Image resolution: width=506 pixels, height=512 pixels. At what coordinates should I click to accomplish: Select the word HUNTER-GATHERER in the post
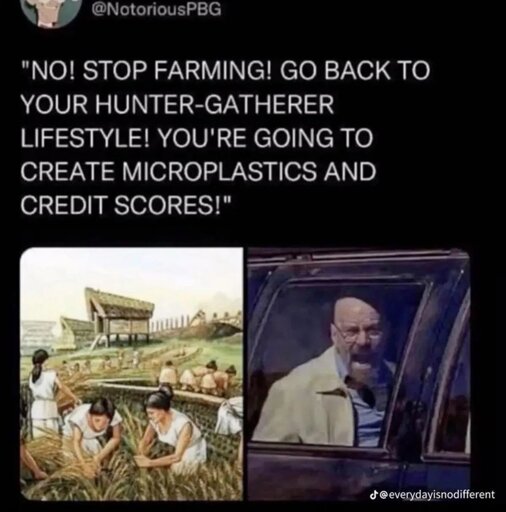click(216, 104)
